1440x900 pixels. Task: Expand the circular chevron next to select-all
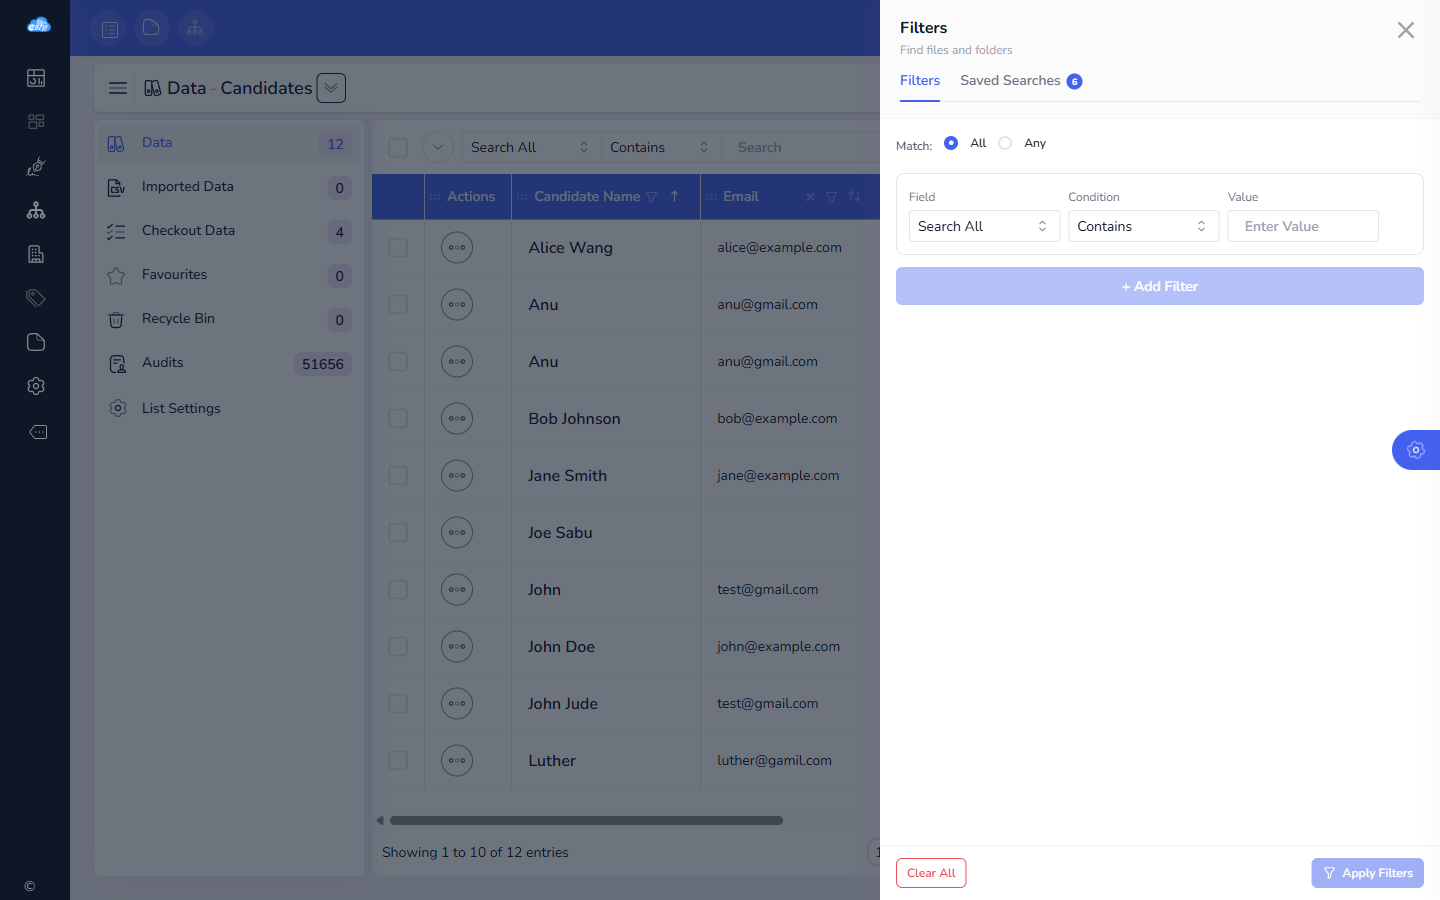(x=438, y=147)
